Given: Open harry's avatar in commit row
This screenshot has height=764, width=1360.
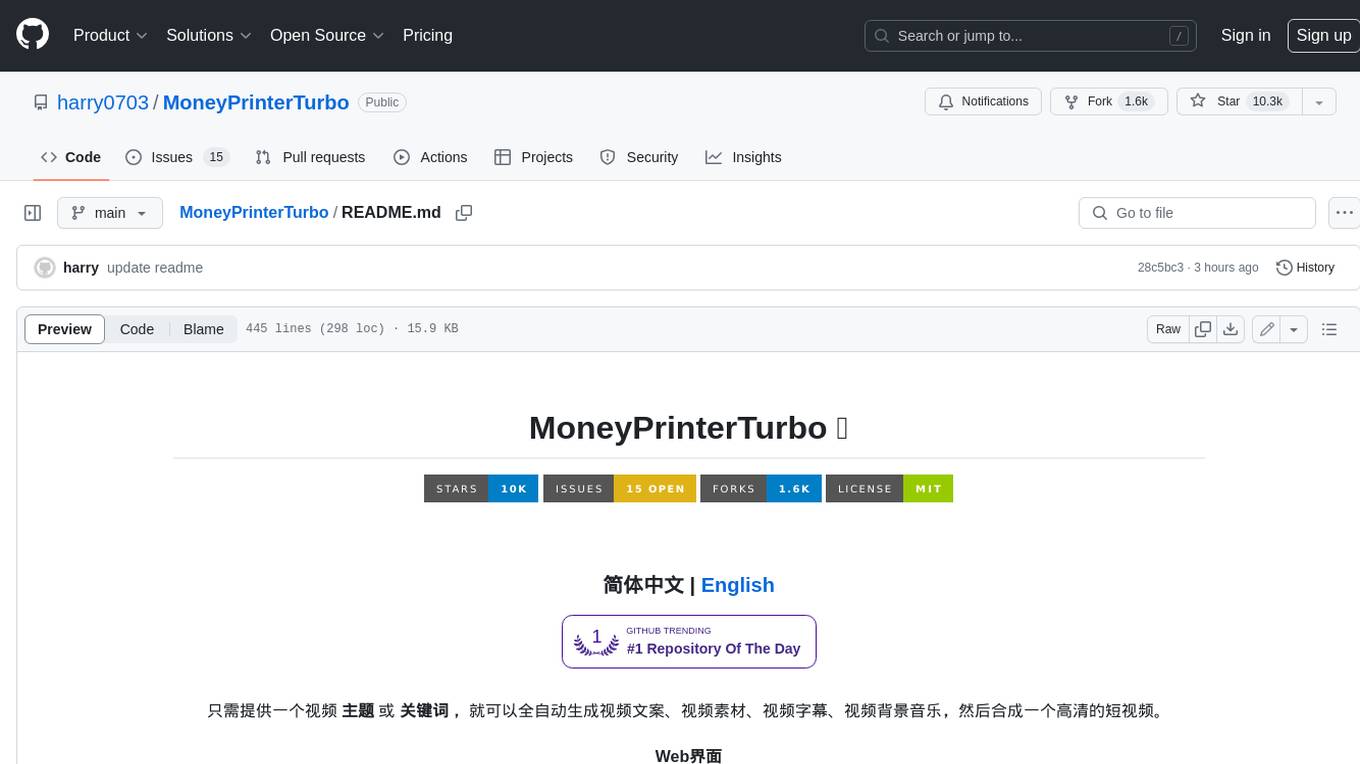Looking at the screenshot, I should click(45, 268).
